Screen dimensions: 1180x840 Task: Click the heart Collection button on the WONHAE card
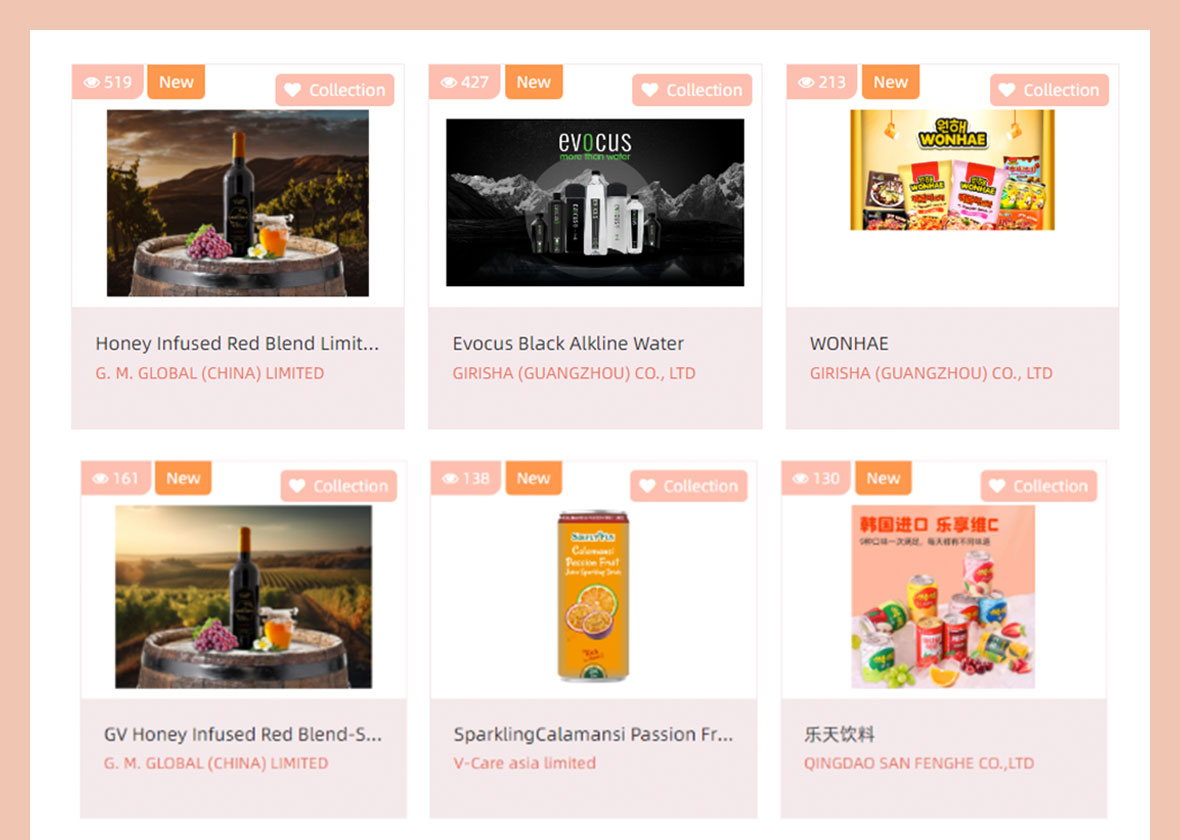(x=1049, y=90)
